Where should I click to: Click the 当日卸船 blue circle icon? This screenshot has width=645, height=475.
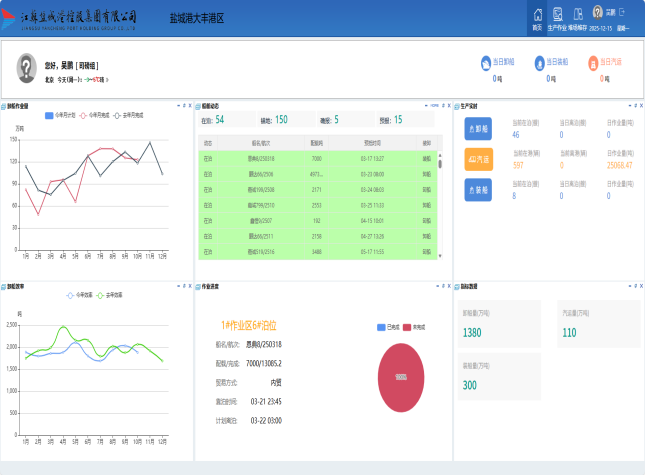point(486,64)
